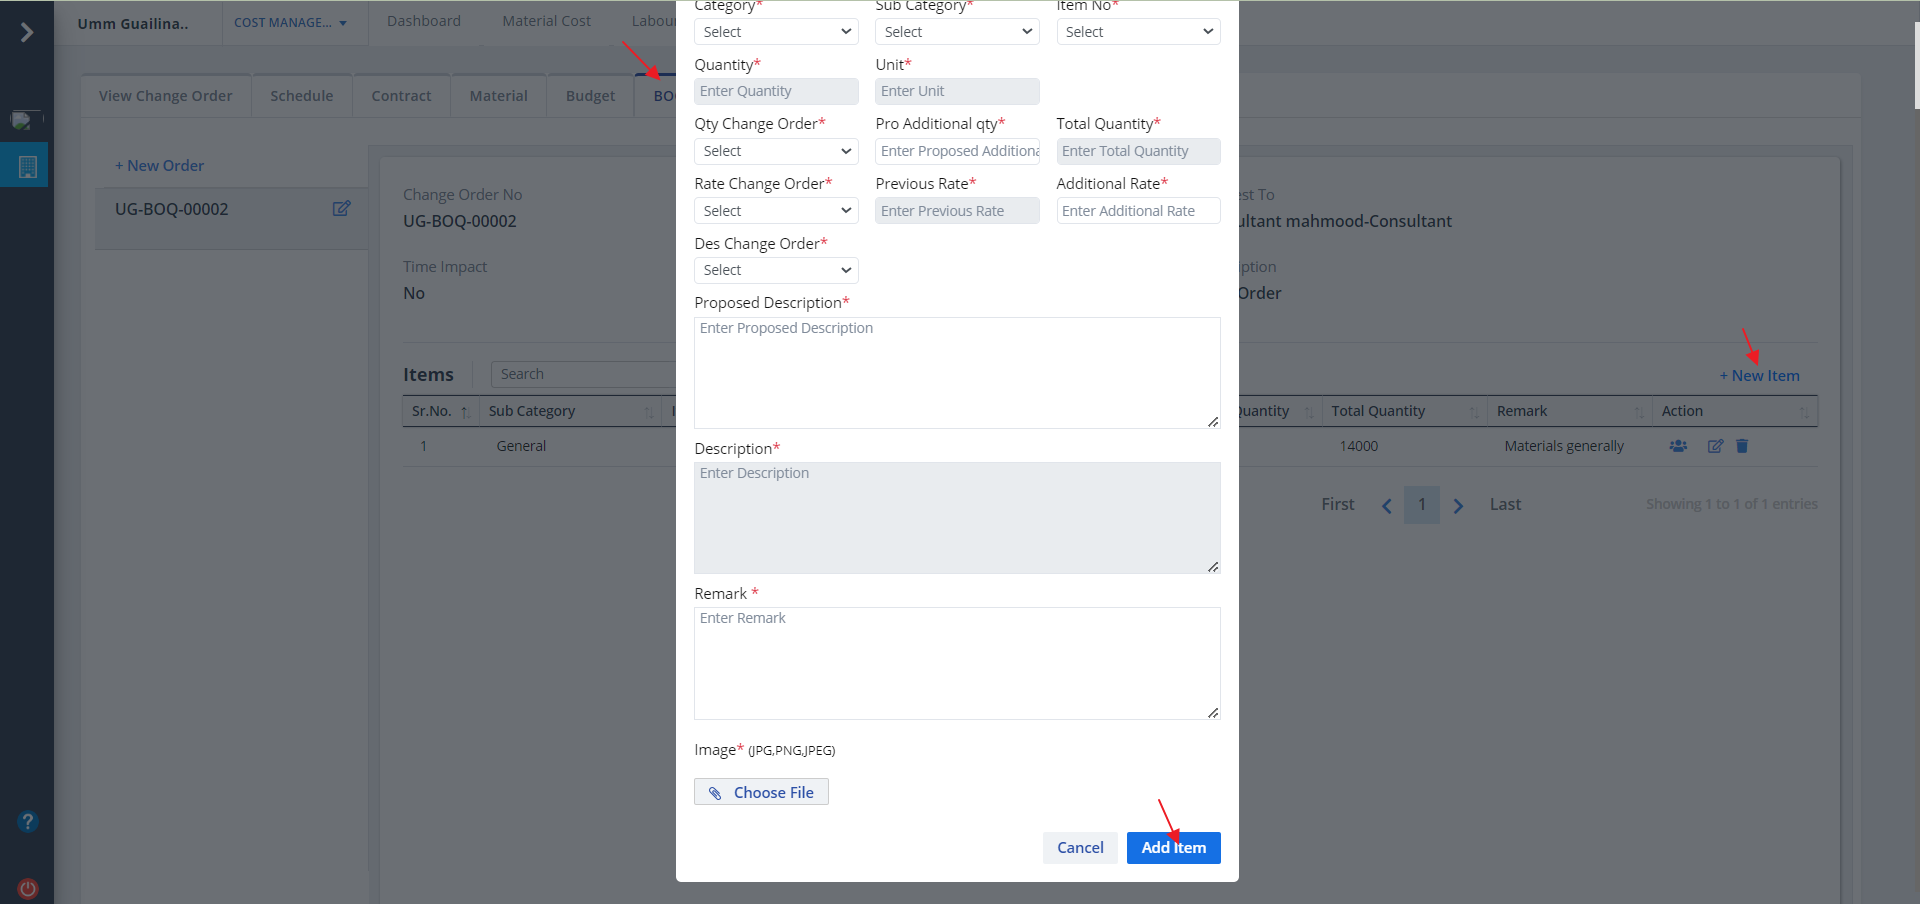This screenshot has height=904, width=1920.
Task: Click Choose File button
Action: coord(761,792)
